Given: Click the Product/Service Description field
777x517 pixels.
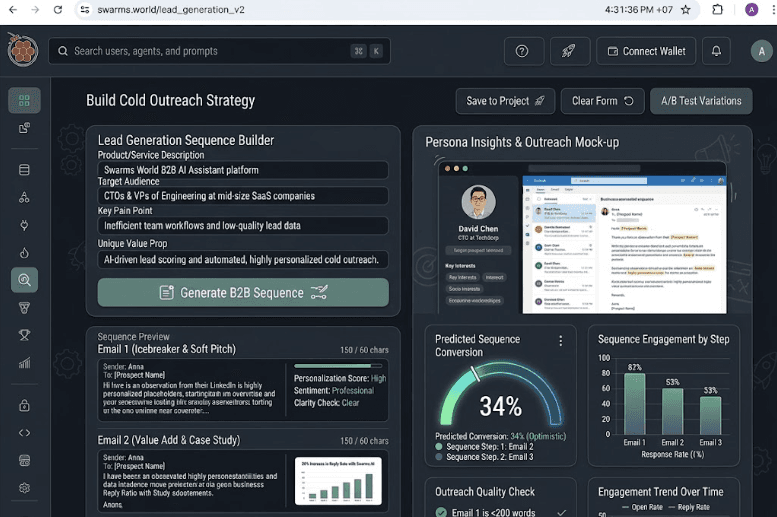Looking at the screenshot, I should coord(243,170).
